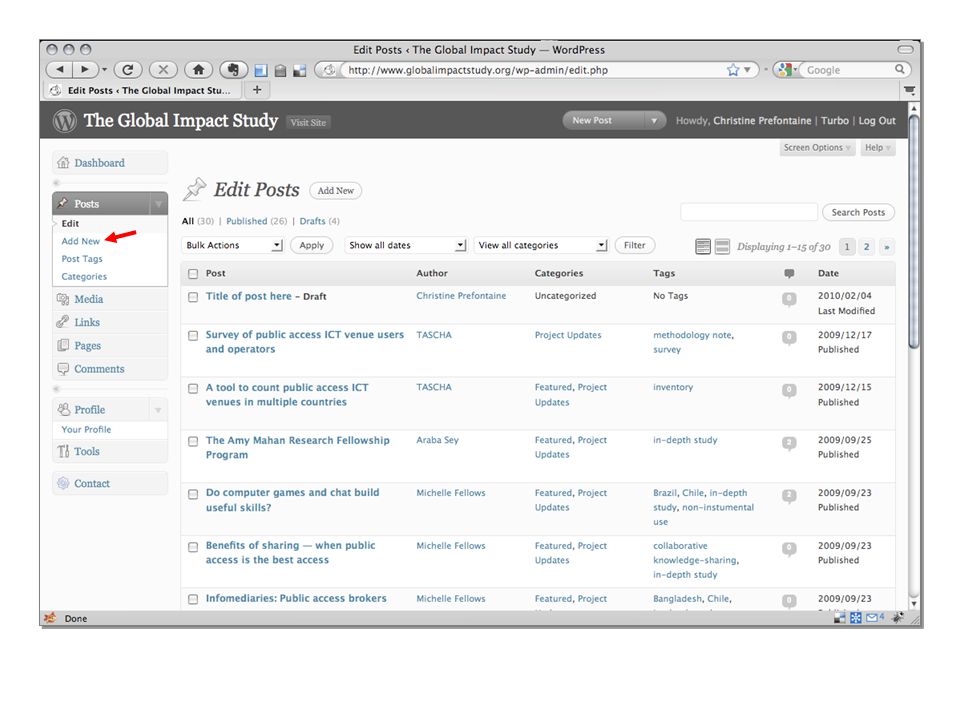Click the page vertical scrollbar thumb
Image resolution: width=960 pixels, height=720 pixels.
pyautogui.click(x=913, y=233)
